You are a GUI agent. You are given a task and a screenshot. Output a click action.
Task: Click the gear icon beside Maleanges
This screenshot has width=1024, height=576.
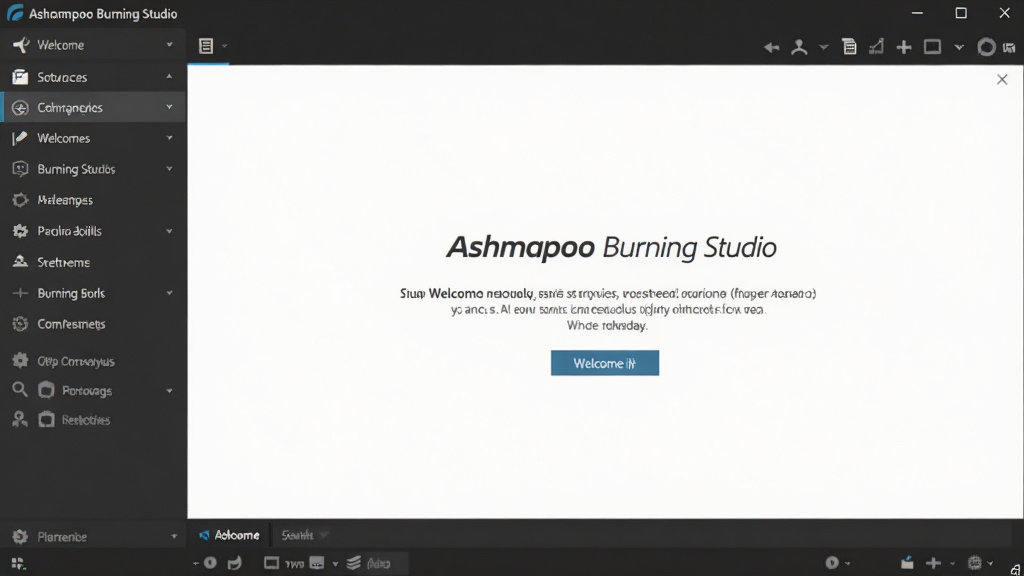click(20, 200)
